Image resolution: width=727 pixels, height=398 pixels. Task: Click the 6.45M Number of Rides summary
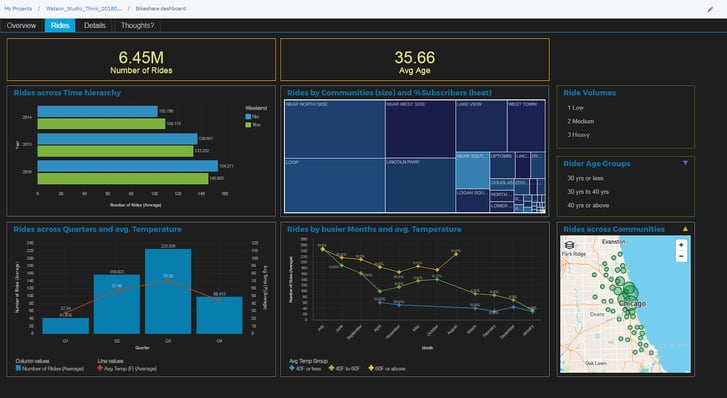(x=141, y=60)
